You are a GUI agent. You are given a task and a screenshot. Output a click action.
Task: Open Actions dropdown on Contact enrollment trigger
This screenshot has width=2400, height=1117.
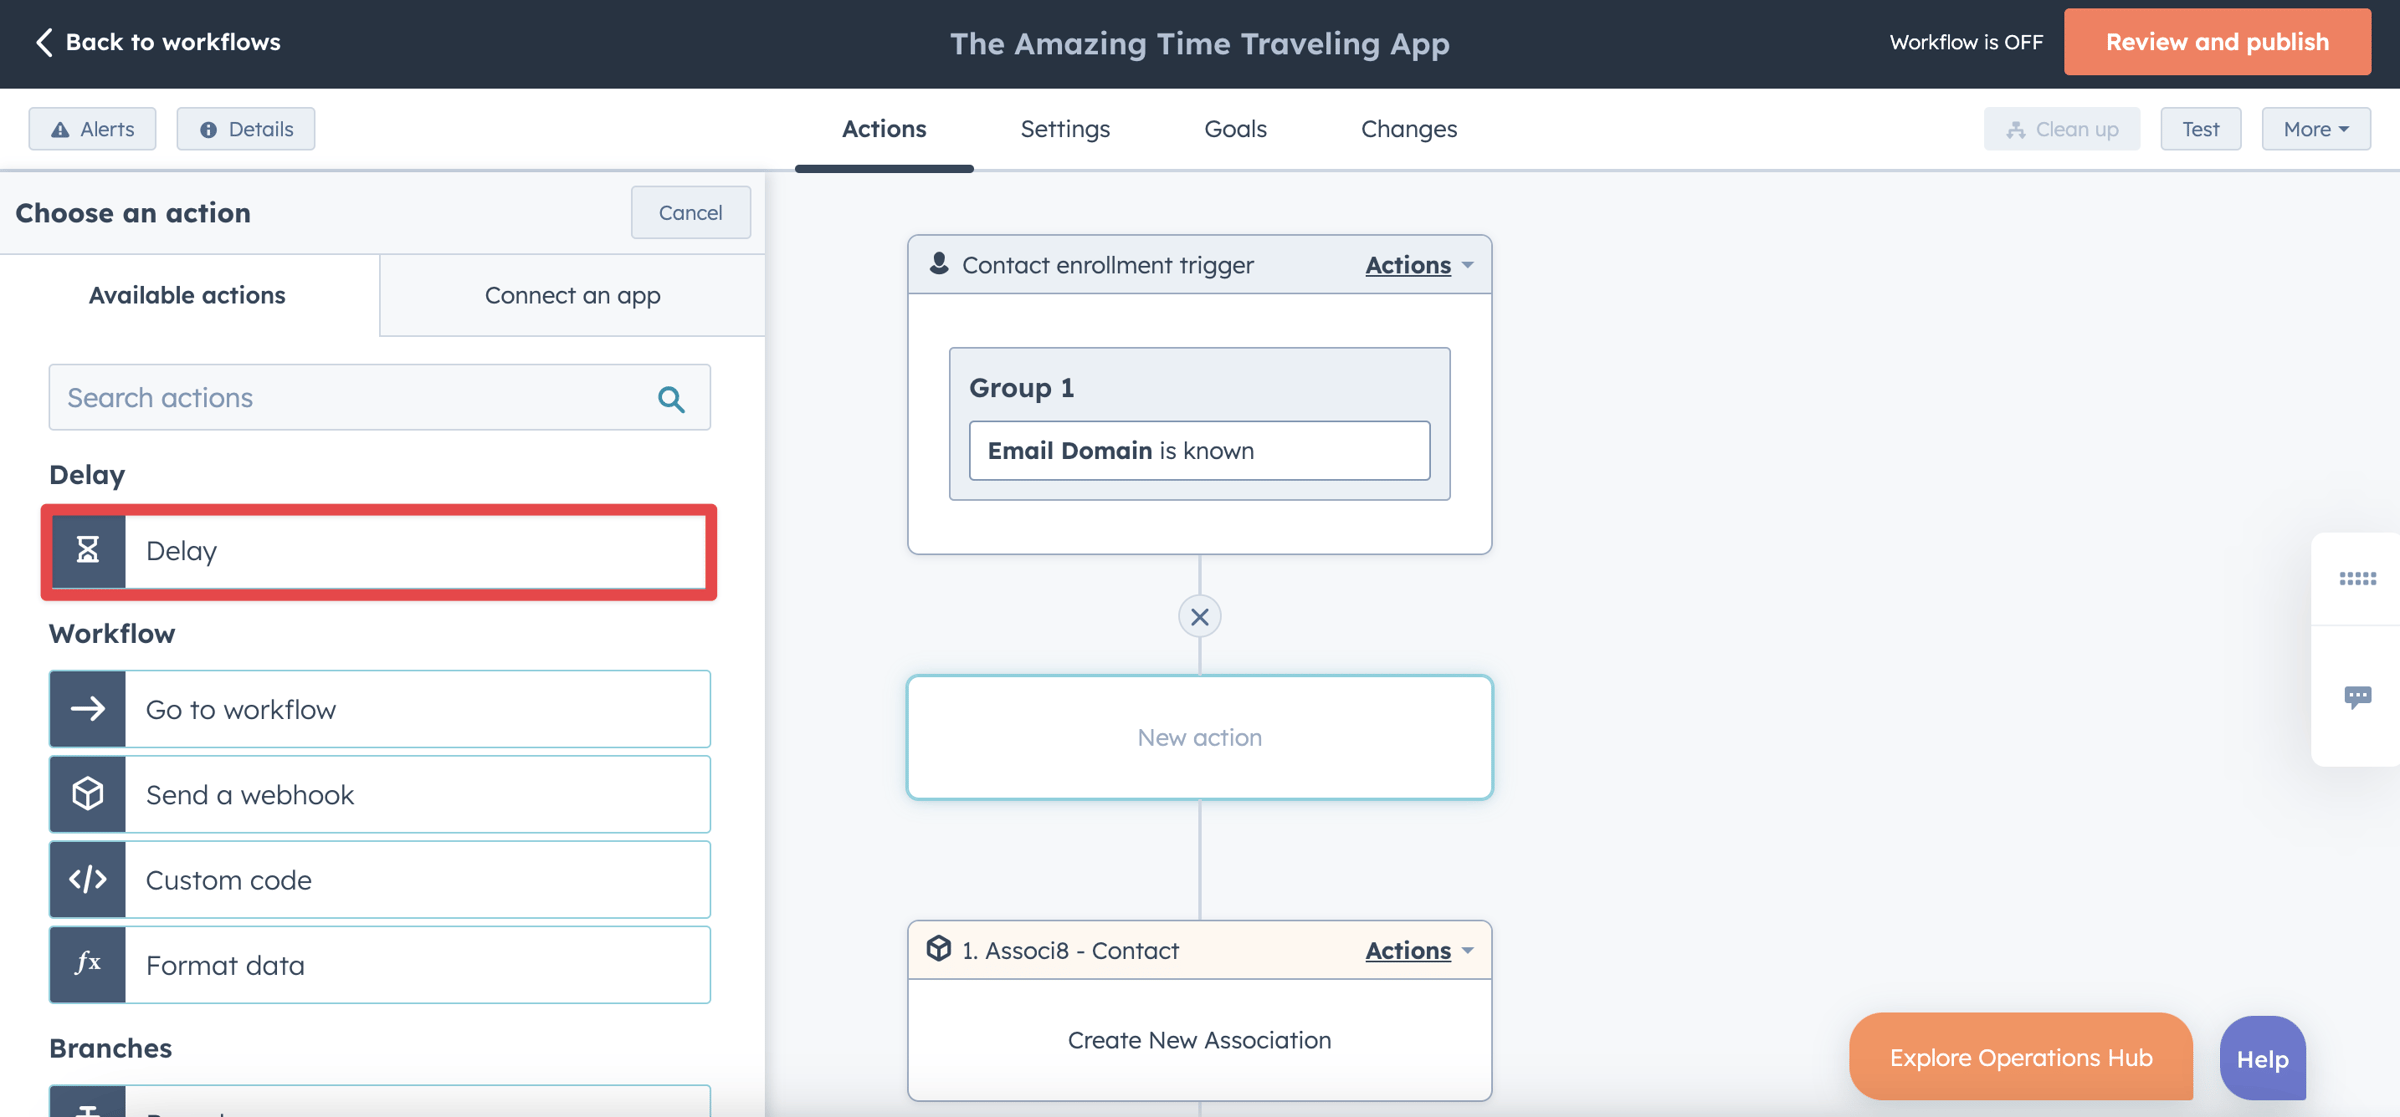[x=1417, y=264]
